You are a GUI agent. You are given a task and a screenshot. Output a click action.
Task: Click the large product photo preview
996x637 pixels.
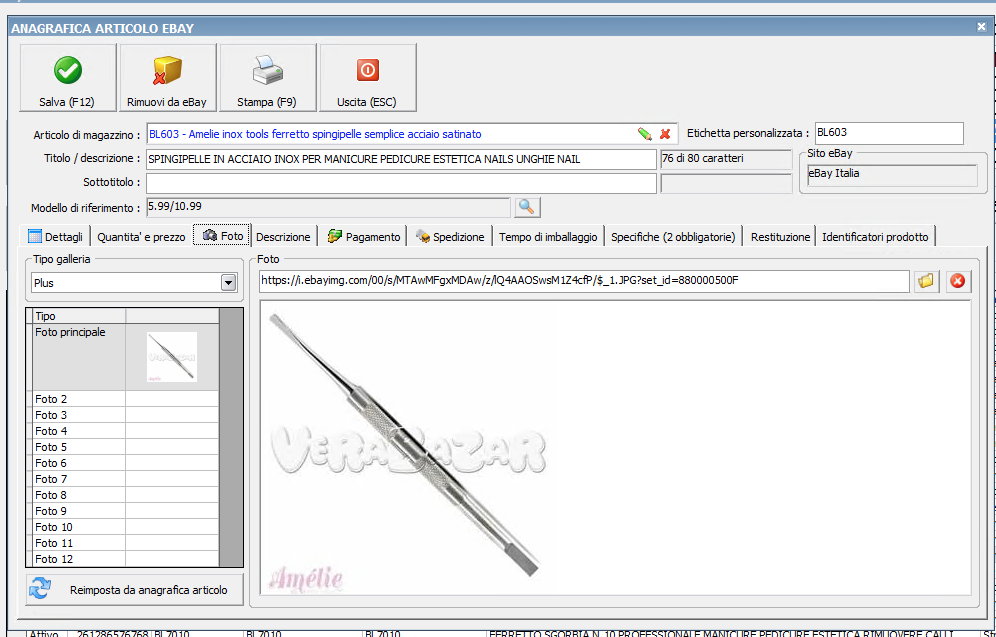(x=615, y=448)
